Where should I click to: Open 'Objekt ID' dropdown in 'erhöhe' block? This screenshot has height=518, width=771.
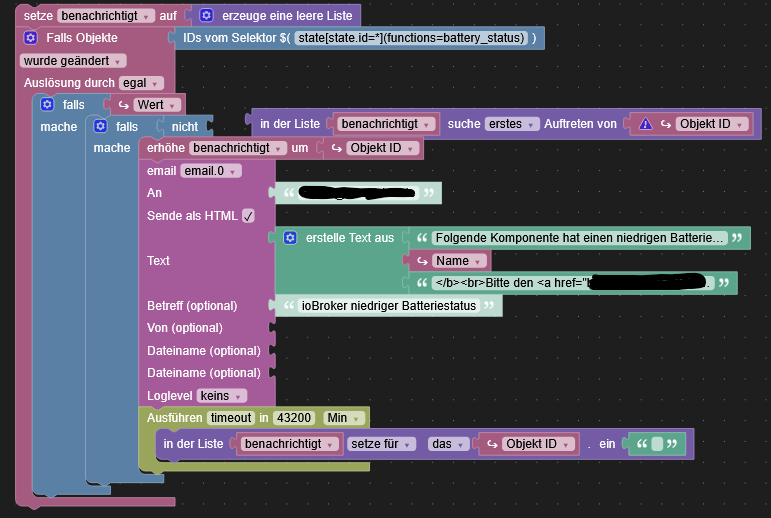[382, 148]
